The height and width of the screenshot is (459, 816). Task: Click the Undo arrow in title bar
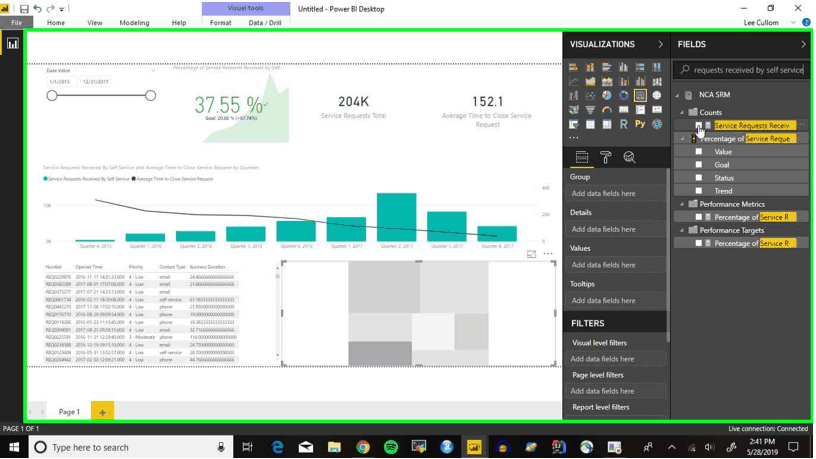37,9
